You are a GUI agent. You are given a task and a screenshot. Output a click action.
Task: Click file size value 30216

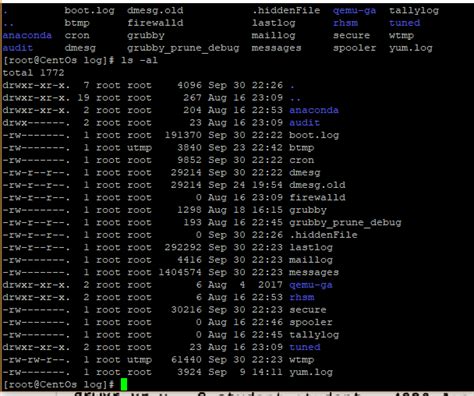click(186, 310)
